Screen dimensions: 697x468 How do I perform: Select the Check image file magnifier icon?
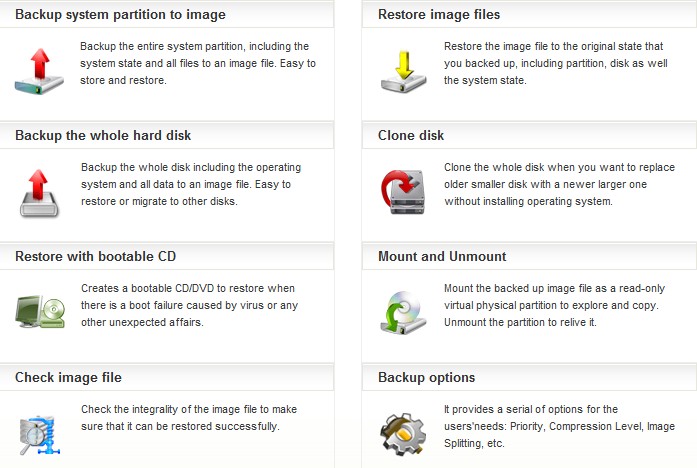click(40, 435)
